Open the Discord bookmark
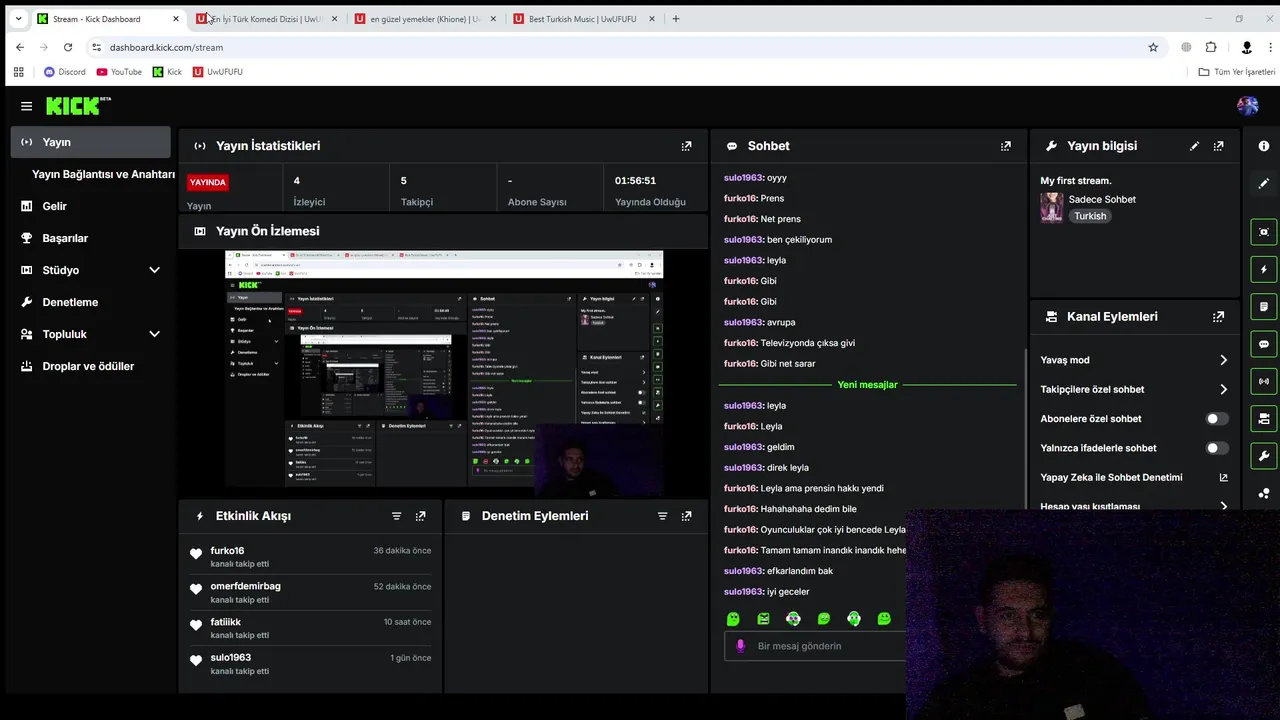The image size is (1280, 720). point(64,72)
